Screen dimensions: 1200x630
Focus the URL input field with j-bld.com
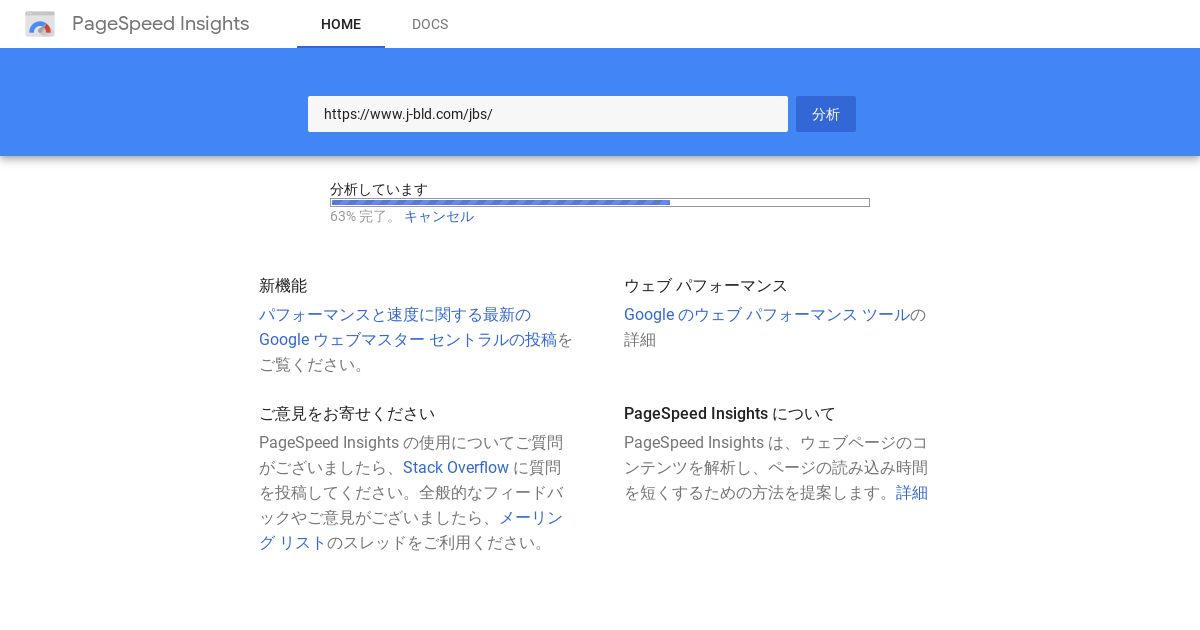tap(548, 114)
